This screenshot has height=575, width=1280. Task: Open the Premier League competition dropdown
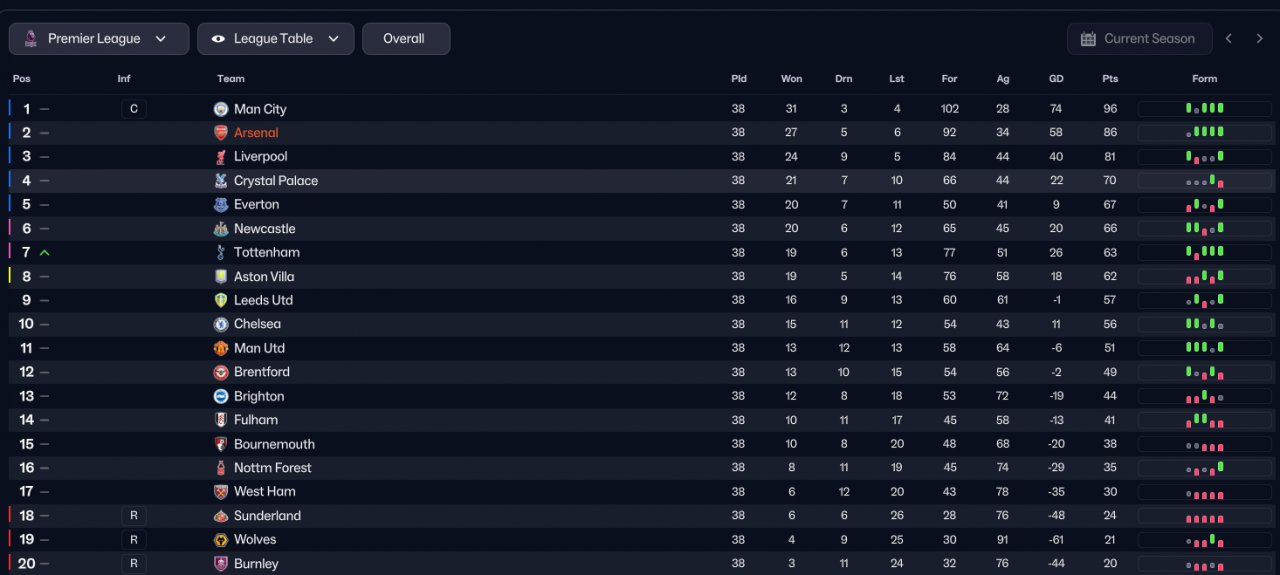pyautogui.click(x=99, y=39)
